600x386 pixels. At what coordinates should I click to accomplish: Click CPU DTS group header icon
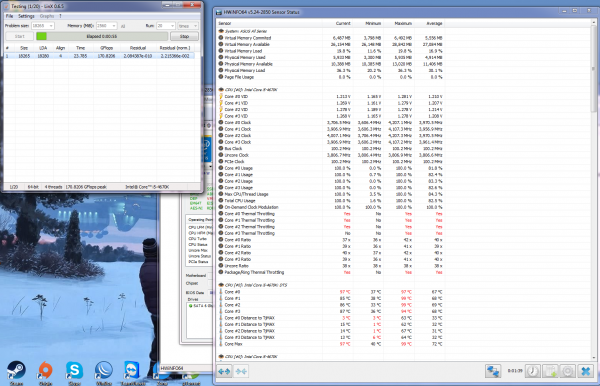coord(221,285)
